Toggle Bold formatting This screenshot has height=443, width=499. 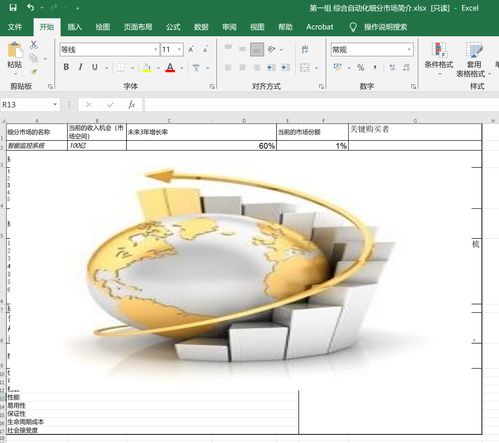coord(66,67)
